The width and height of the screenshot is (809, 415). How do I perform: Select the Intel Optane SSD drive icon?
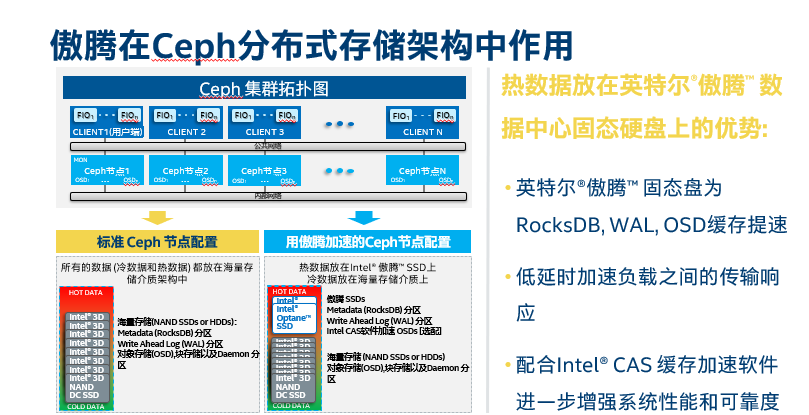294,314
